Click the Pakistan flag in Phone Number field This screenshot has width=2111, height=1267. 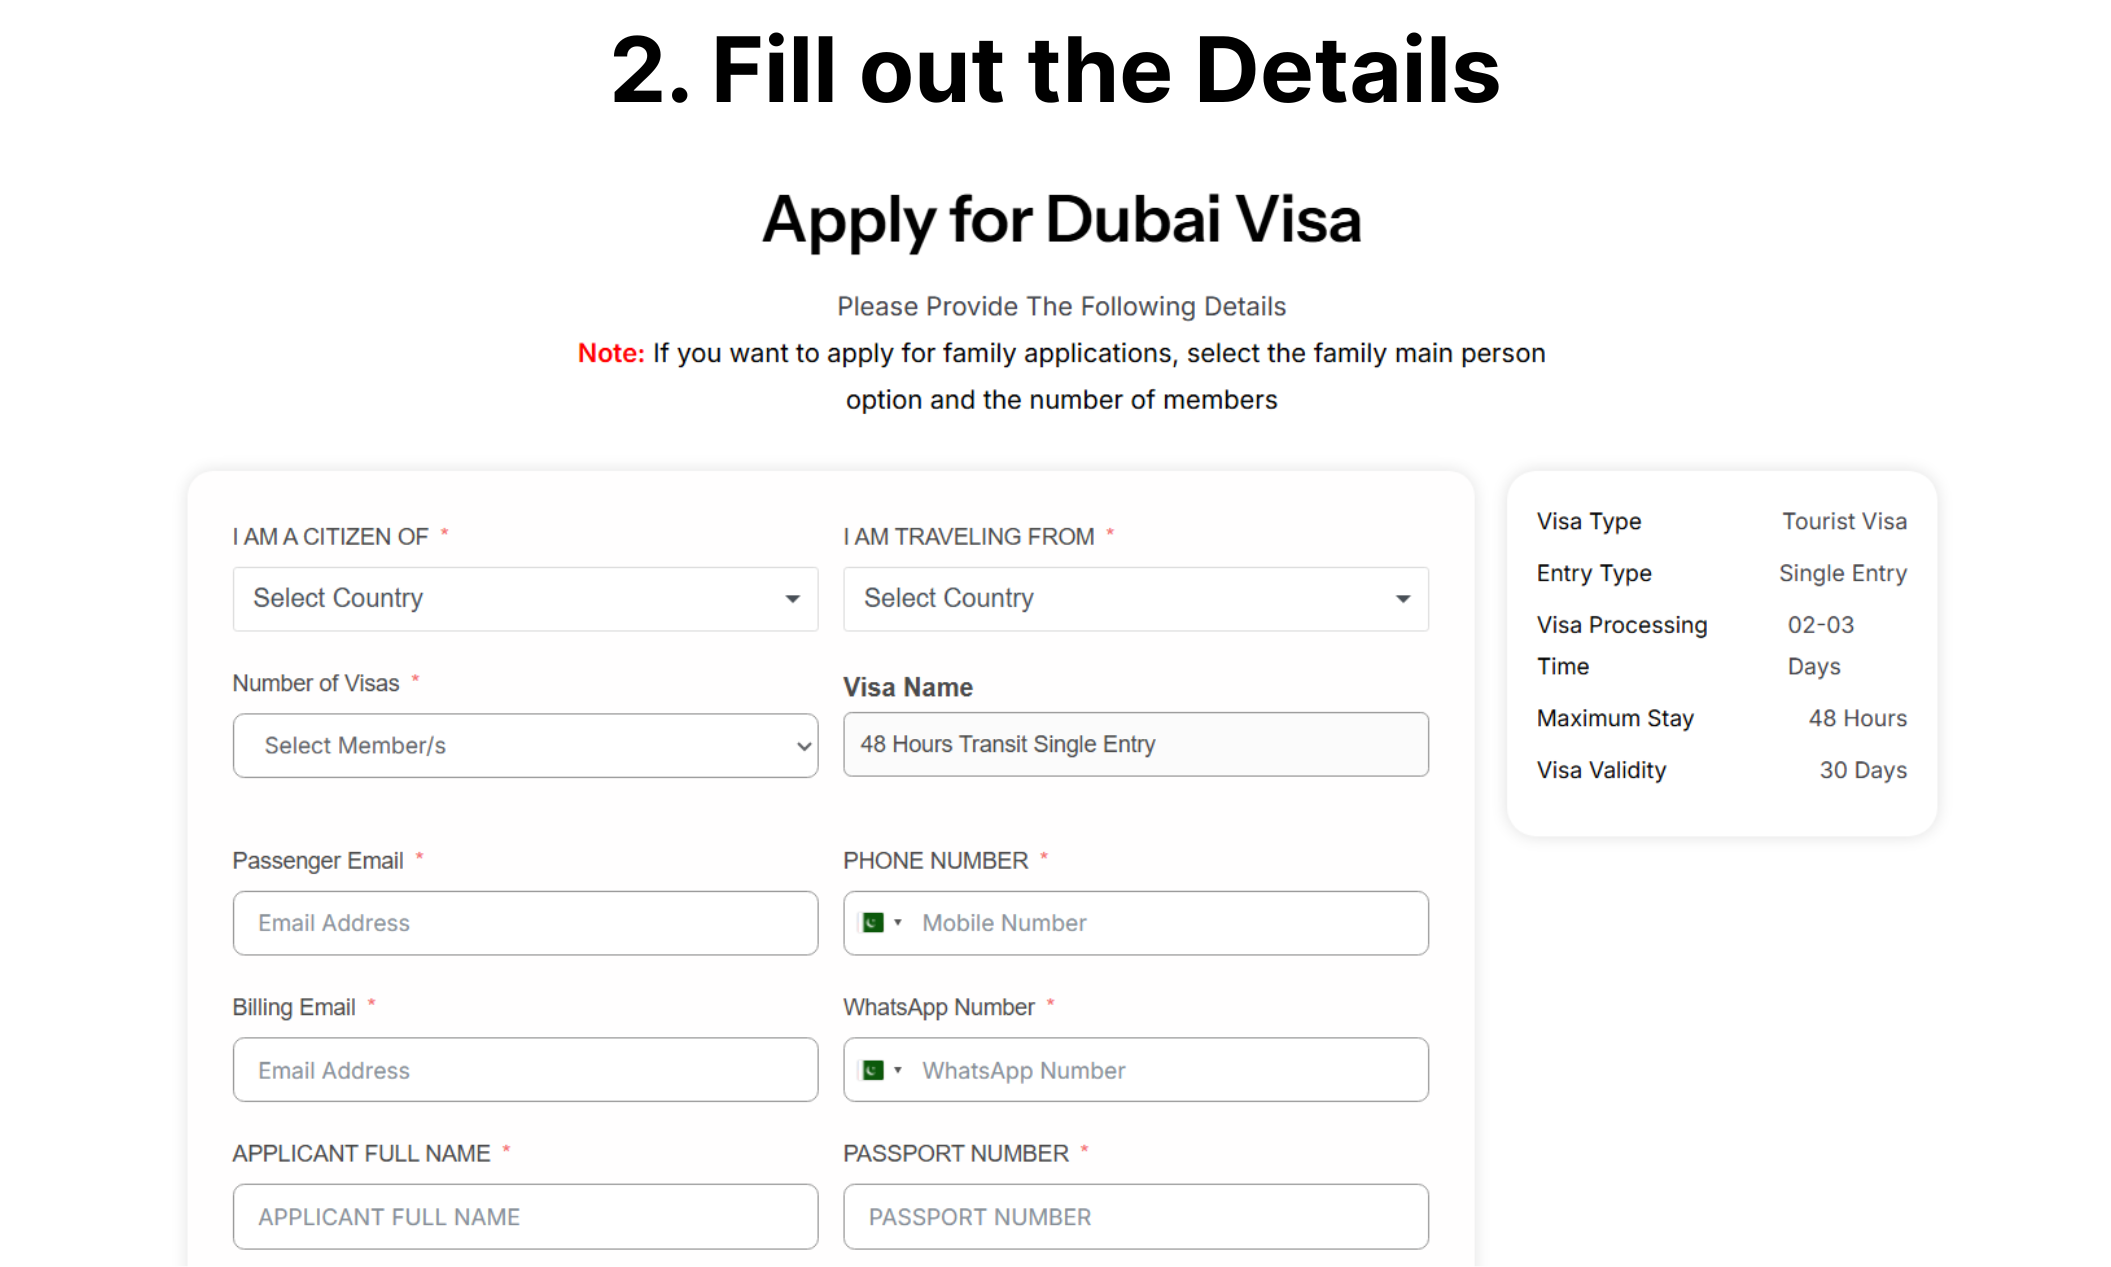click(x=873, y=922)
